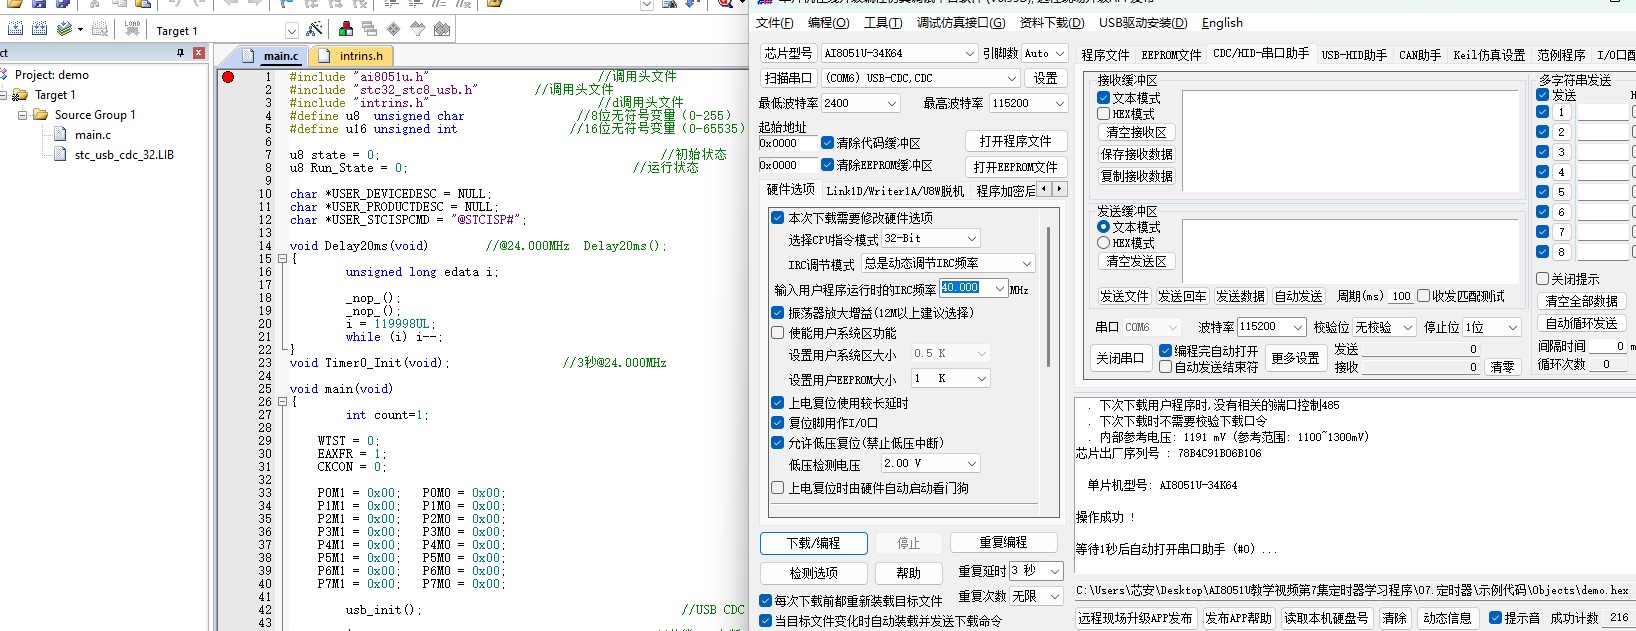
Task: Click the Pack Installer icon in Keil toolbar
Action: pyautogui.click(x=442, y=29)
